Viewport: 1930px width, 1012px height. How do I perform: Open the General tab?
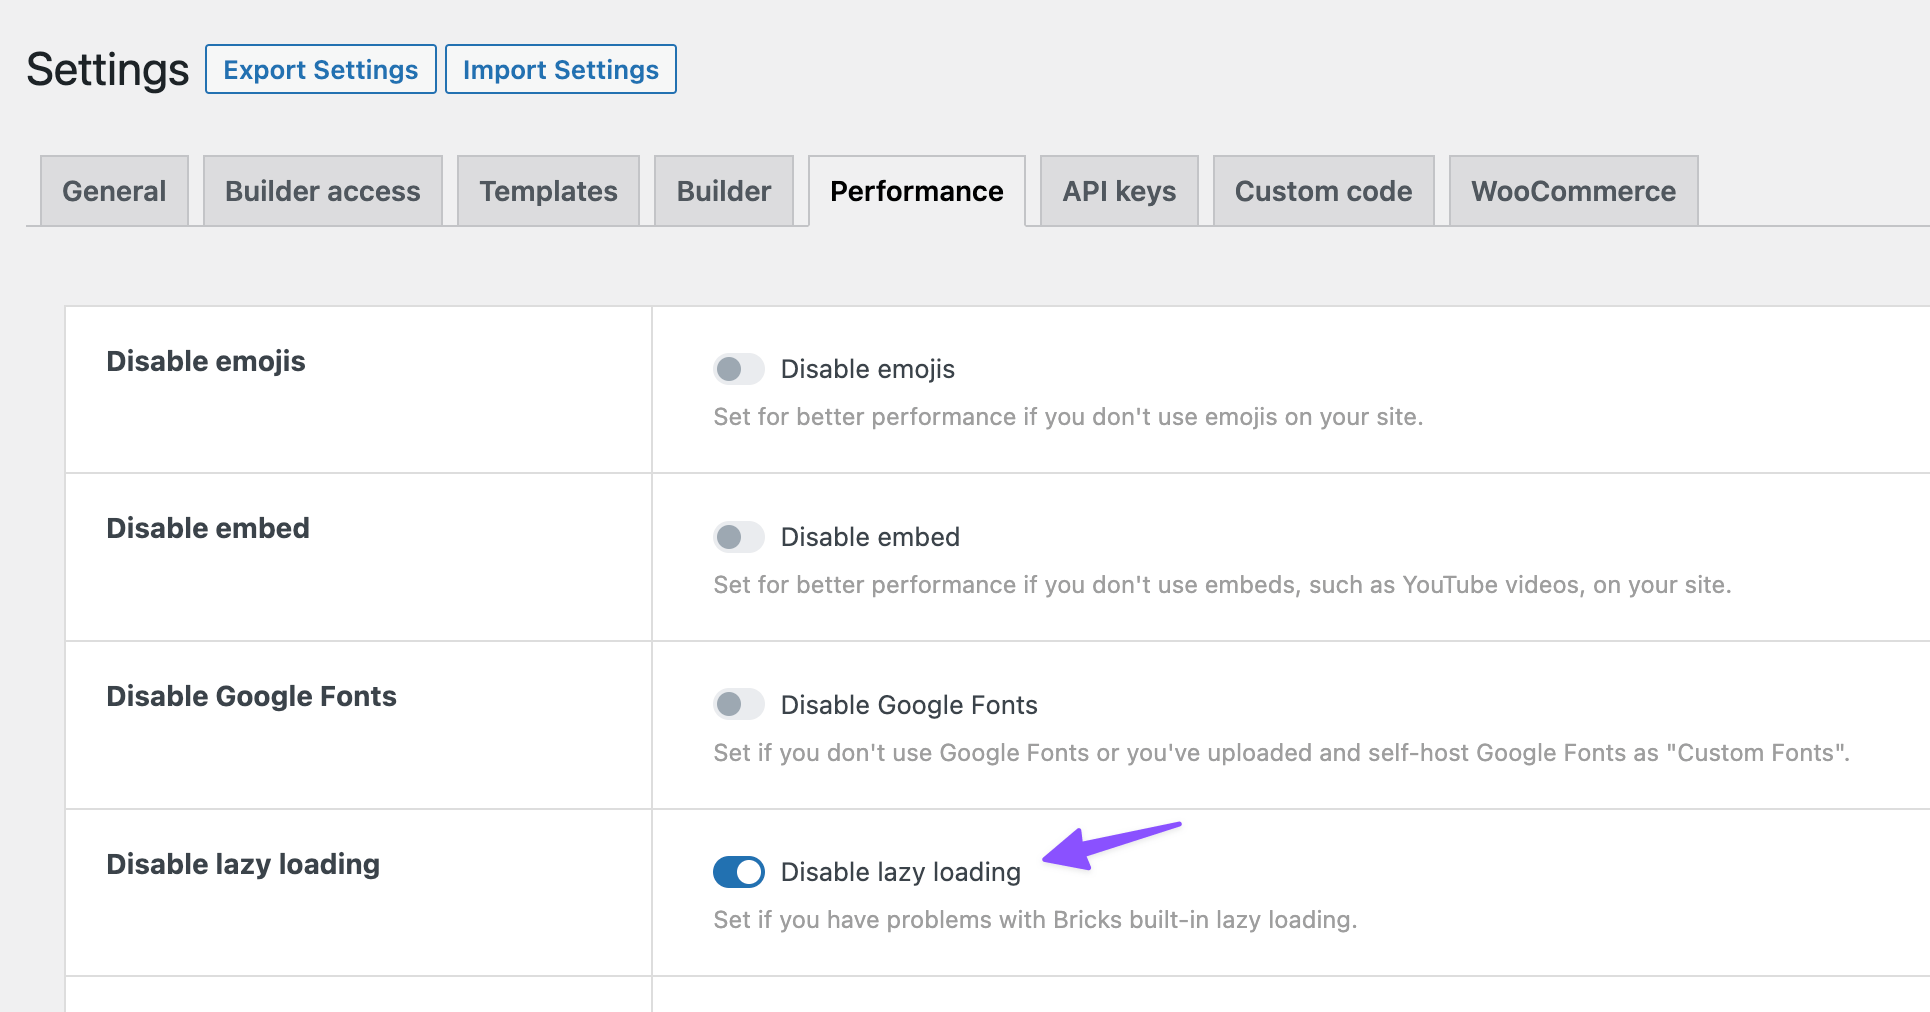[x=114, y=191]
